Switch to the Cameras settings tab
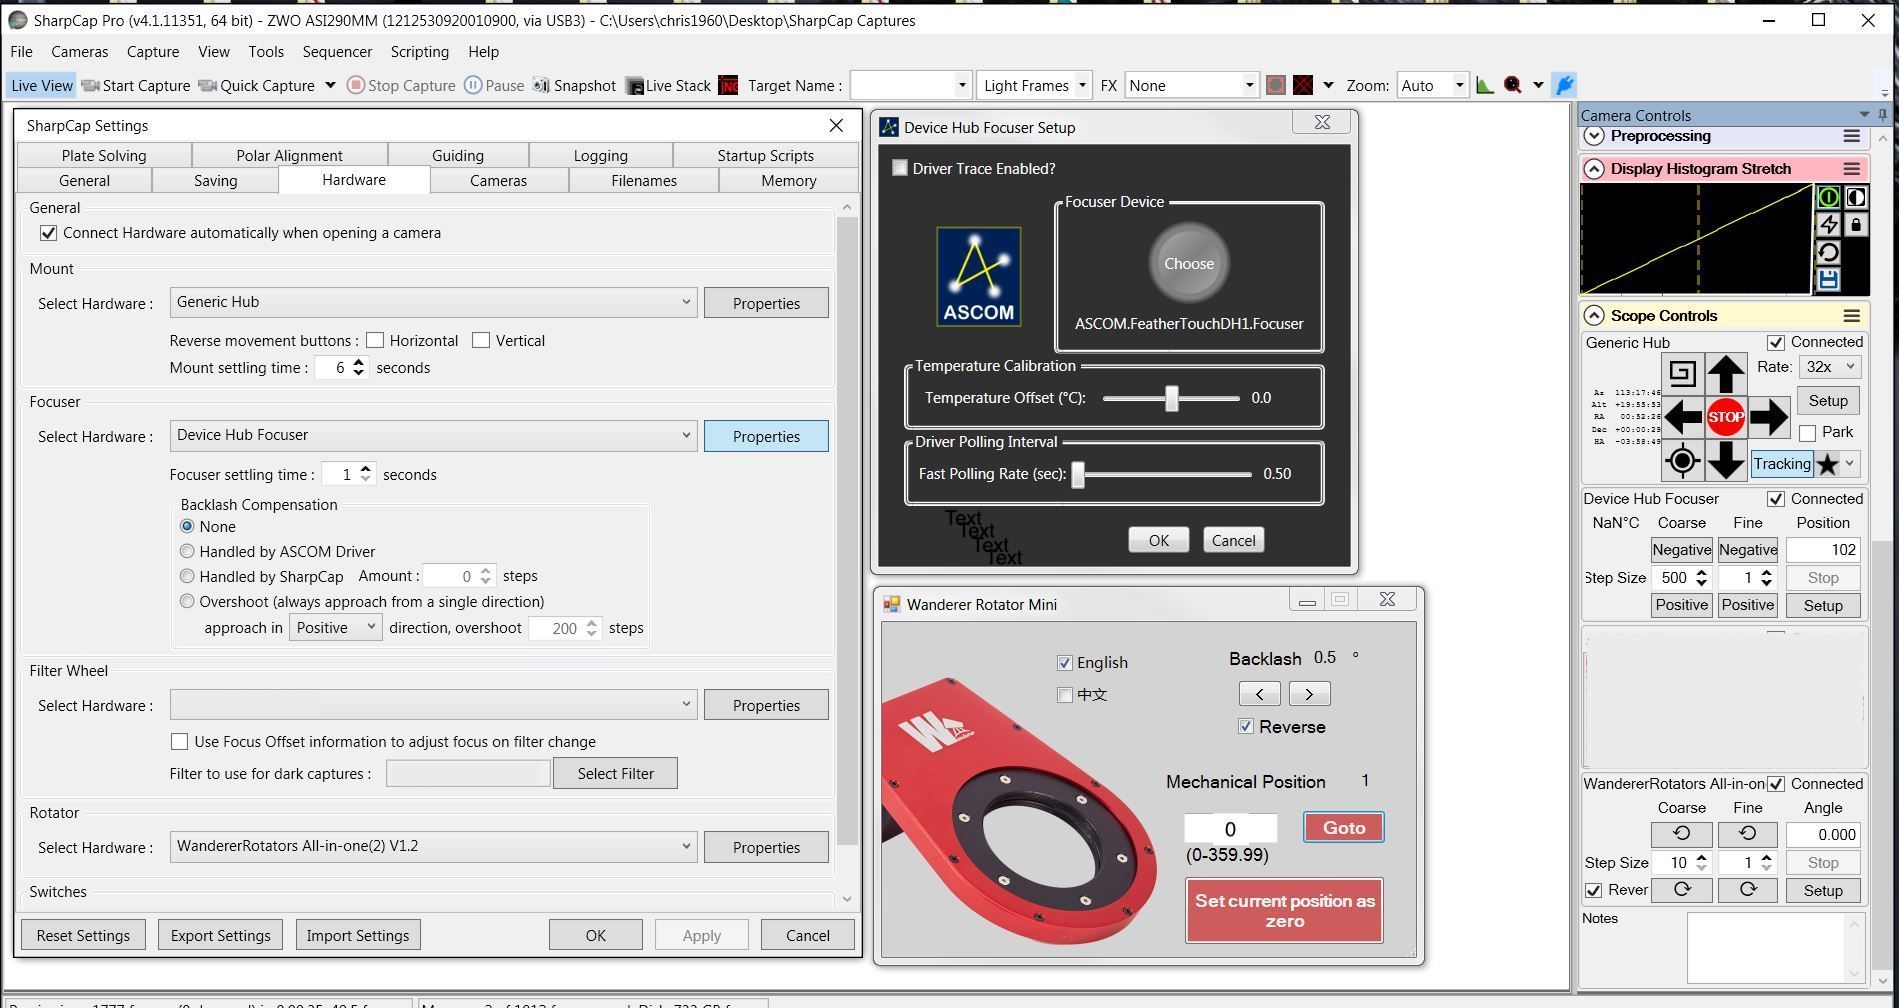This screenshot has height=1008, width=1899. tap(498, 181)
